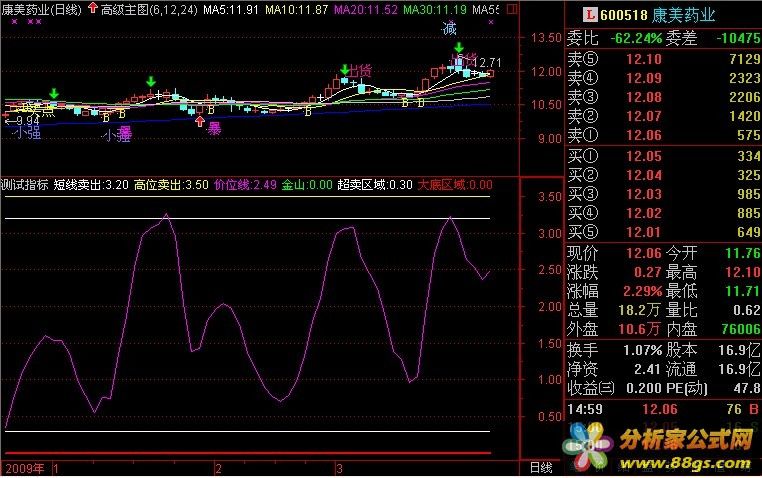Click the 14:59 tick trade row
The image size is (762, 478).
(663, 410)
